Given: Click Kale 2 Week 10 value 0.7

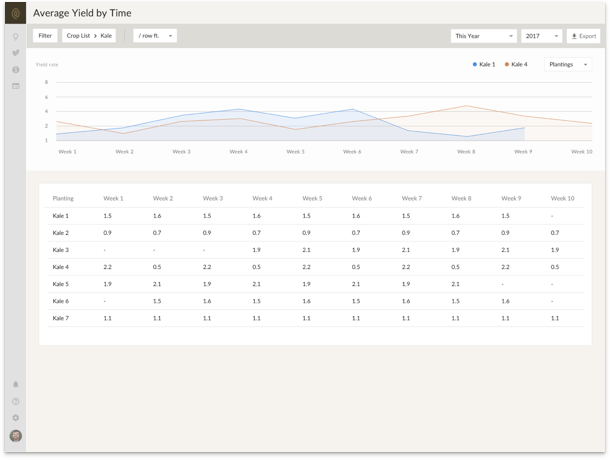Looking at the screenshot, I should [555, 233].
